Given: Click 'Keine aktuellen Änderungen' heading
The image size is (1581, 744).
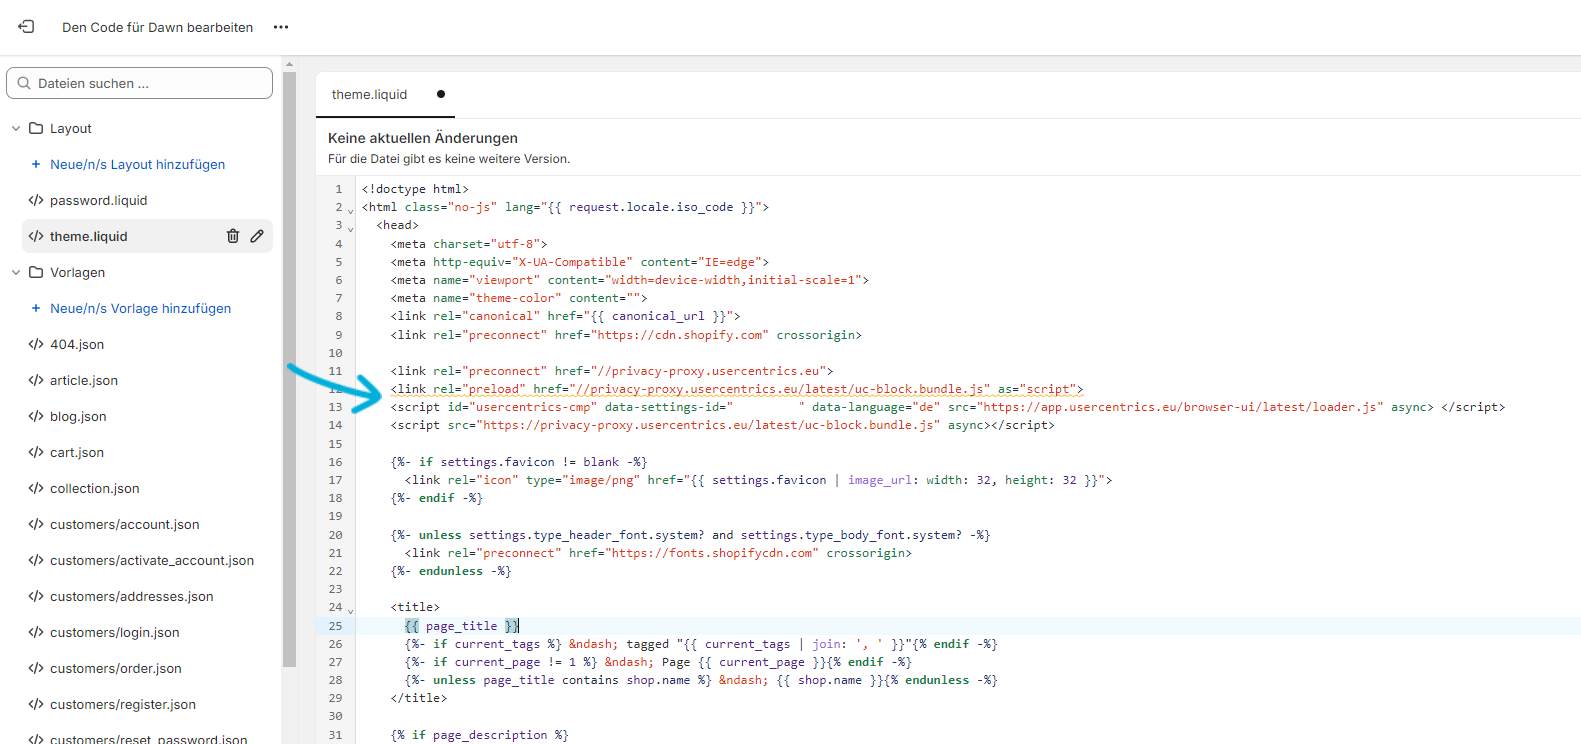Looking at the screenshot, I should click(423, 138).
